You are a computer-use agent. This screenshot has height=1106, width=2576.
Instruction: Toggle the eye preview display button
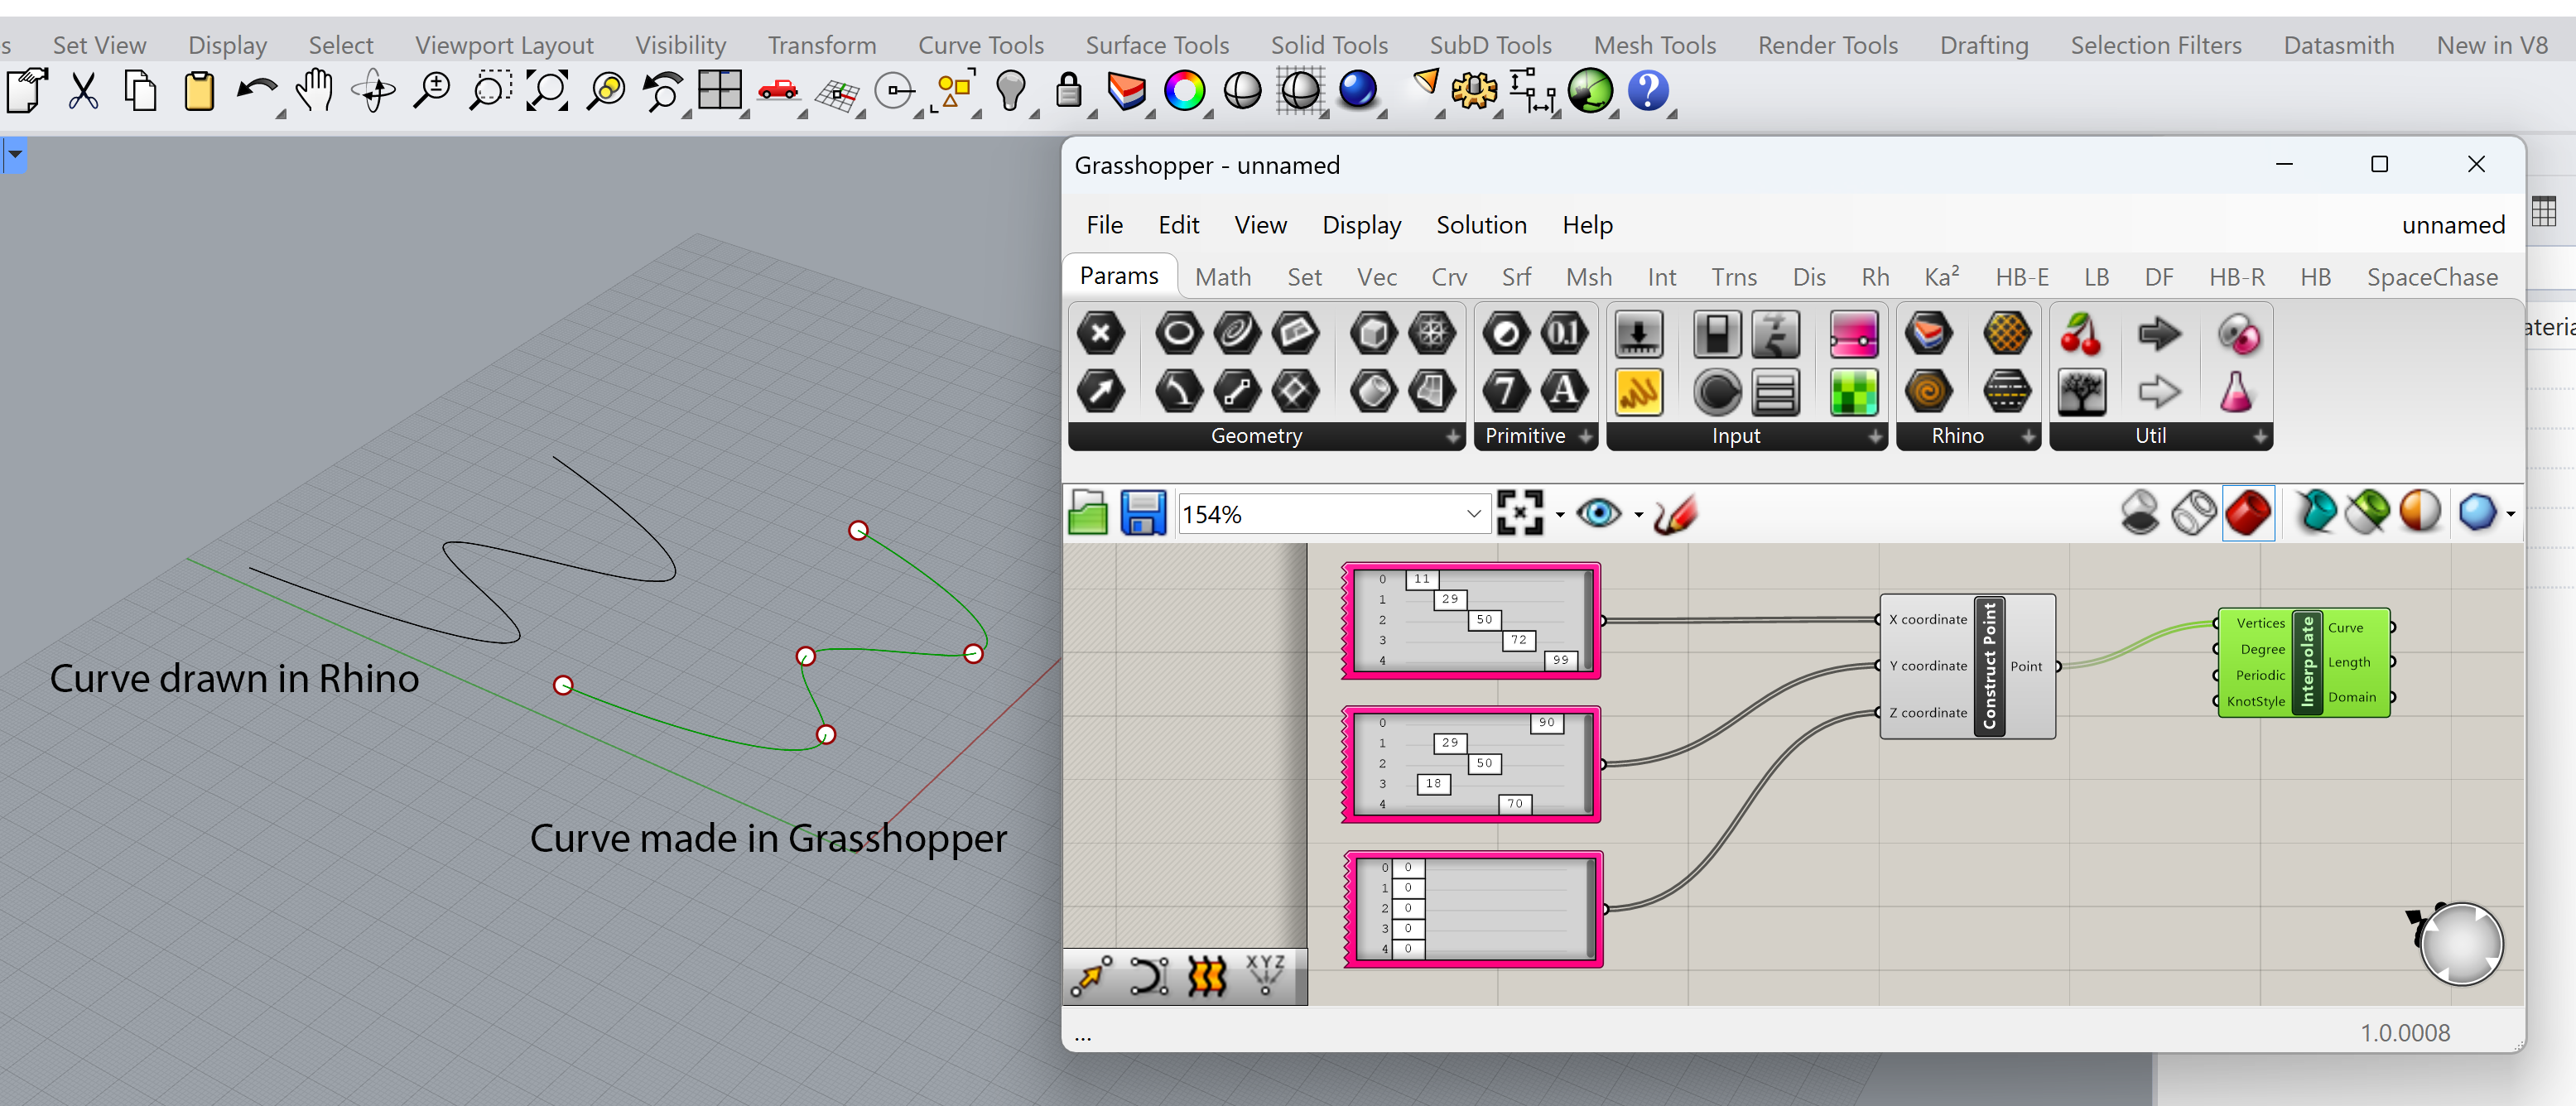click(x=1598, y=514)
